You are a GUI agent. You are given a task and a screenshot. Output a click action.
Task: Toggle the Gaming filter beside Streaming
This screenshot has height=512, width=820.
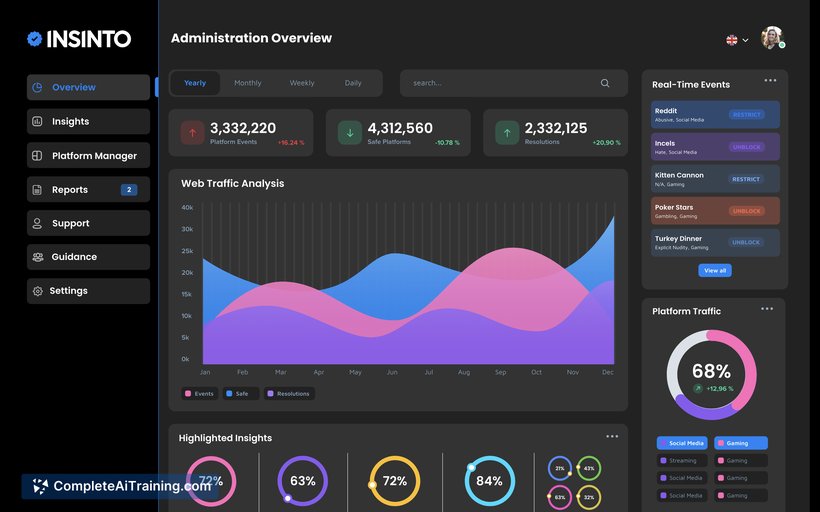(x=741, y=461)
